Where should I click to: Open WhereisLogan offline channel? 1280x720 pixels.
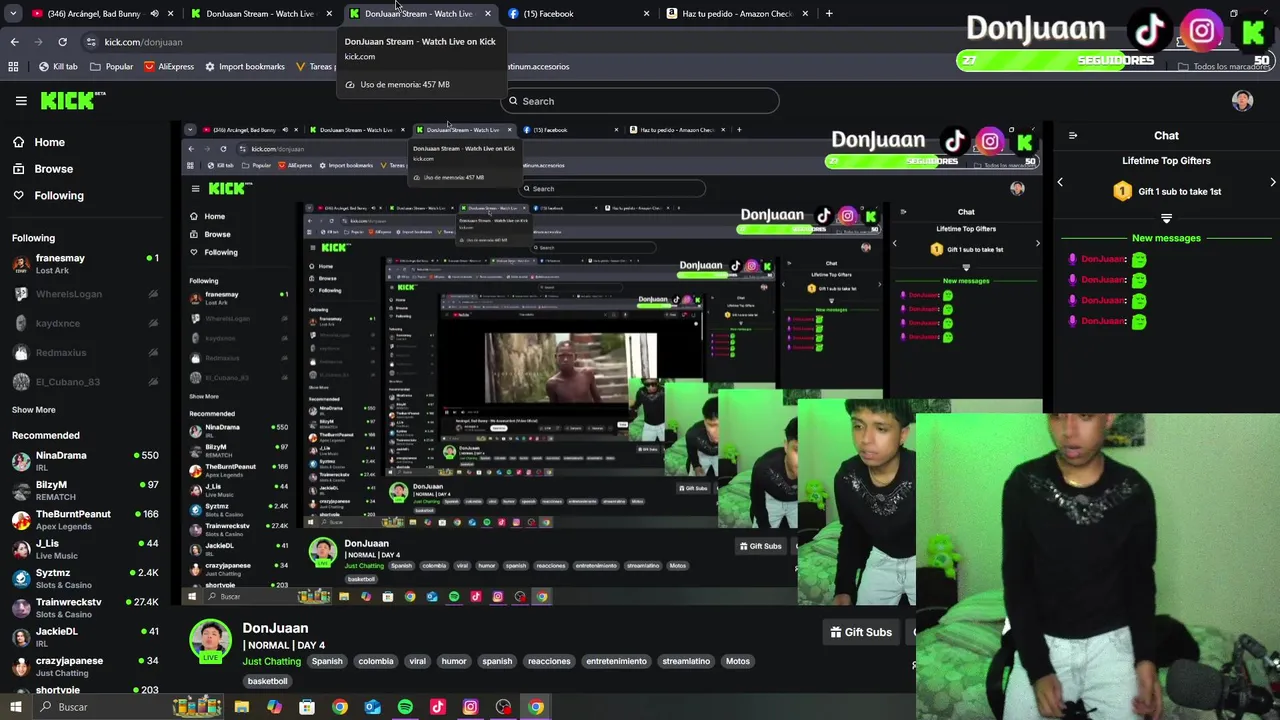click(85, 294)
